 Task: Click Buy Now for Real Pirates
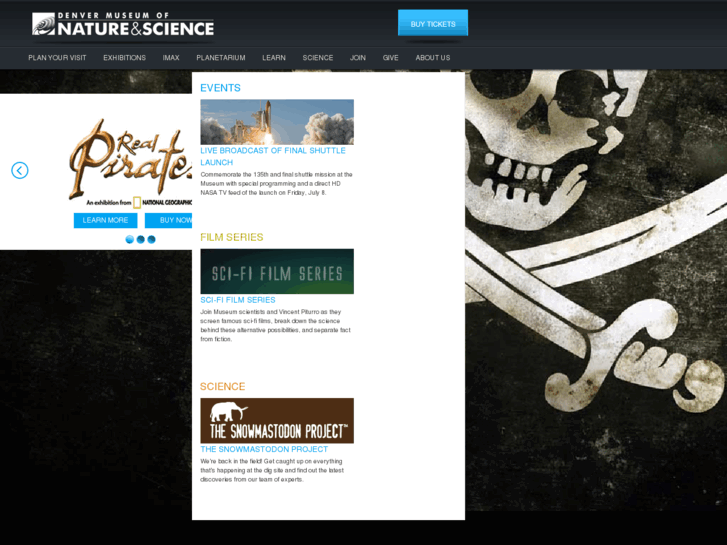pos(169,220)
